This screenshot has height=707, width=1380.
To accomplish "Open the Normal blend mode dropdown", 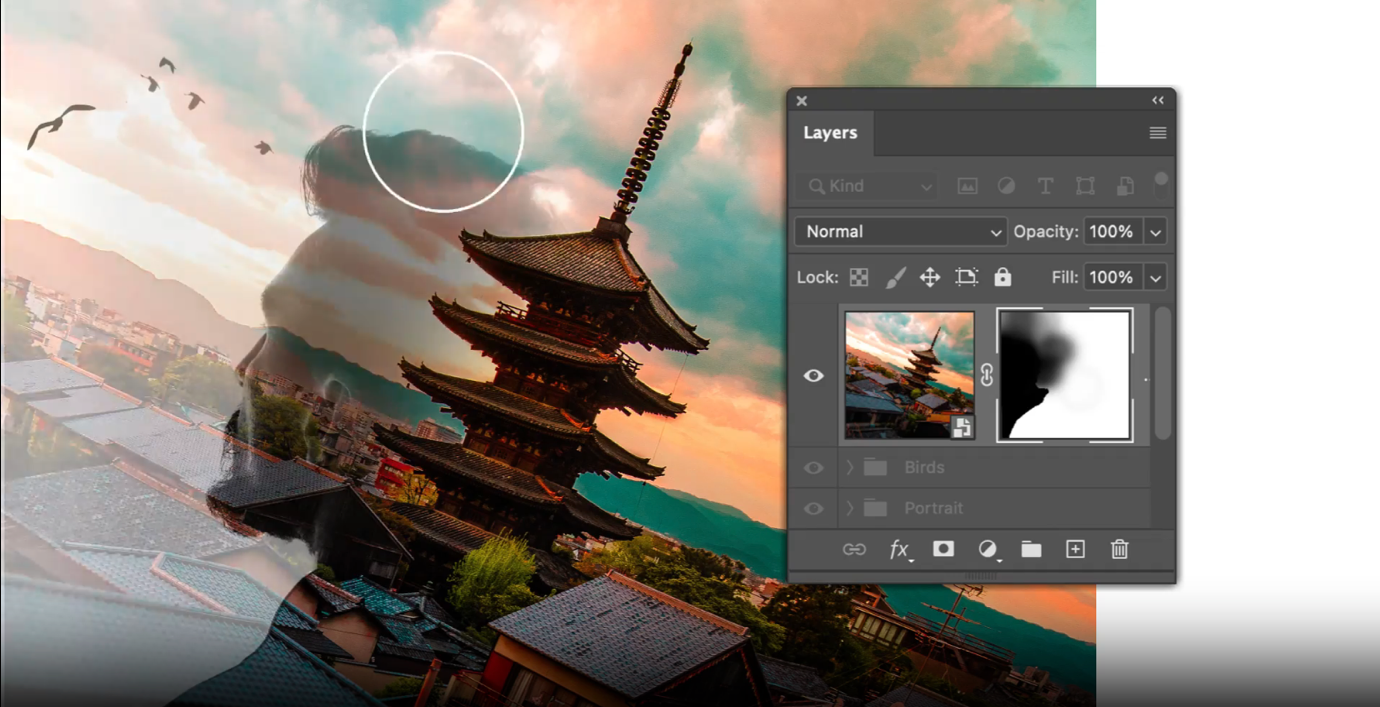I will 899,231.
